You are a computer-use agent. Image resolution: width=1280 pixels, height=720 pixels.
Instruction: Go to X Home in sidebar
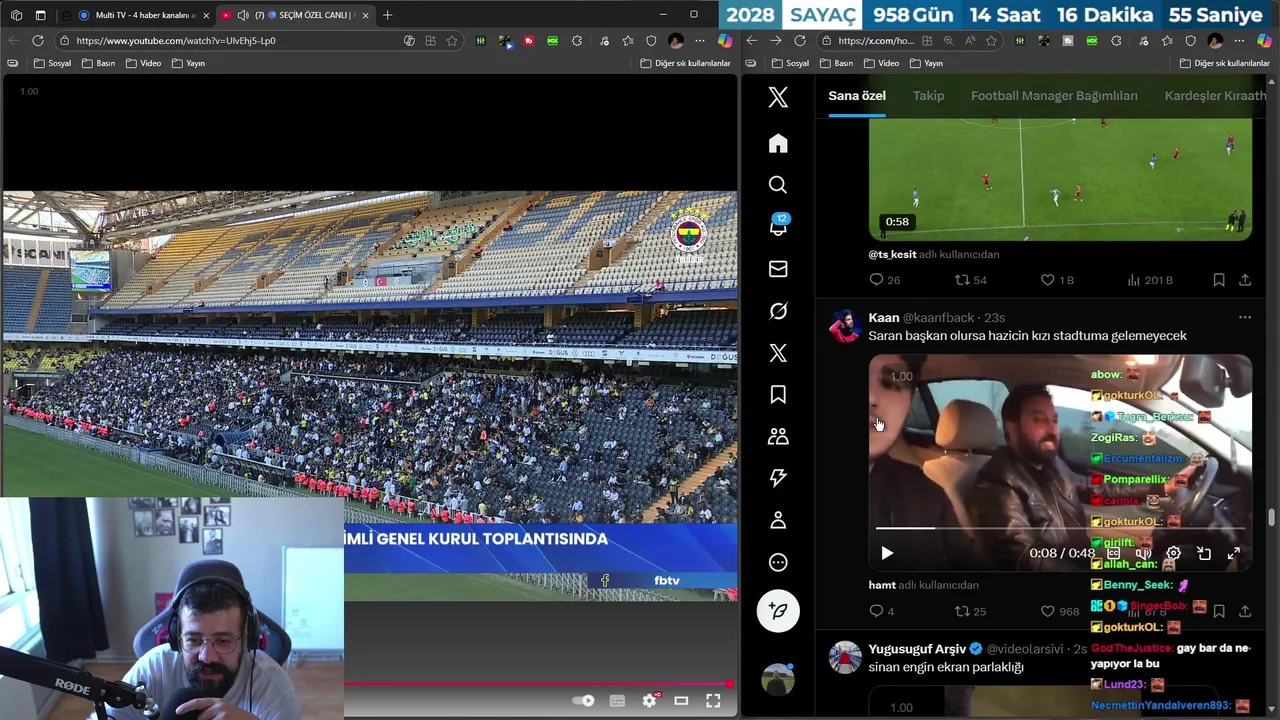(x=778, y=143)
